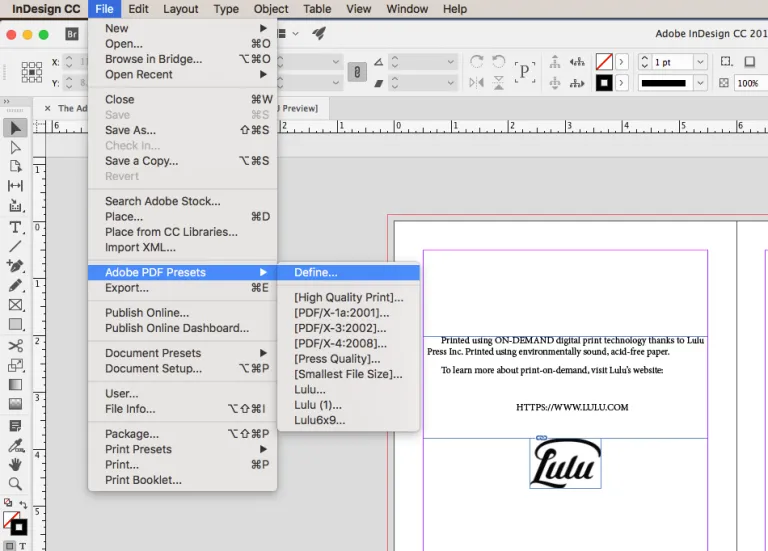Click the default fill and stroke icon
768x551 pixels.
click(x=8, y=503)
